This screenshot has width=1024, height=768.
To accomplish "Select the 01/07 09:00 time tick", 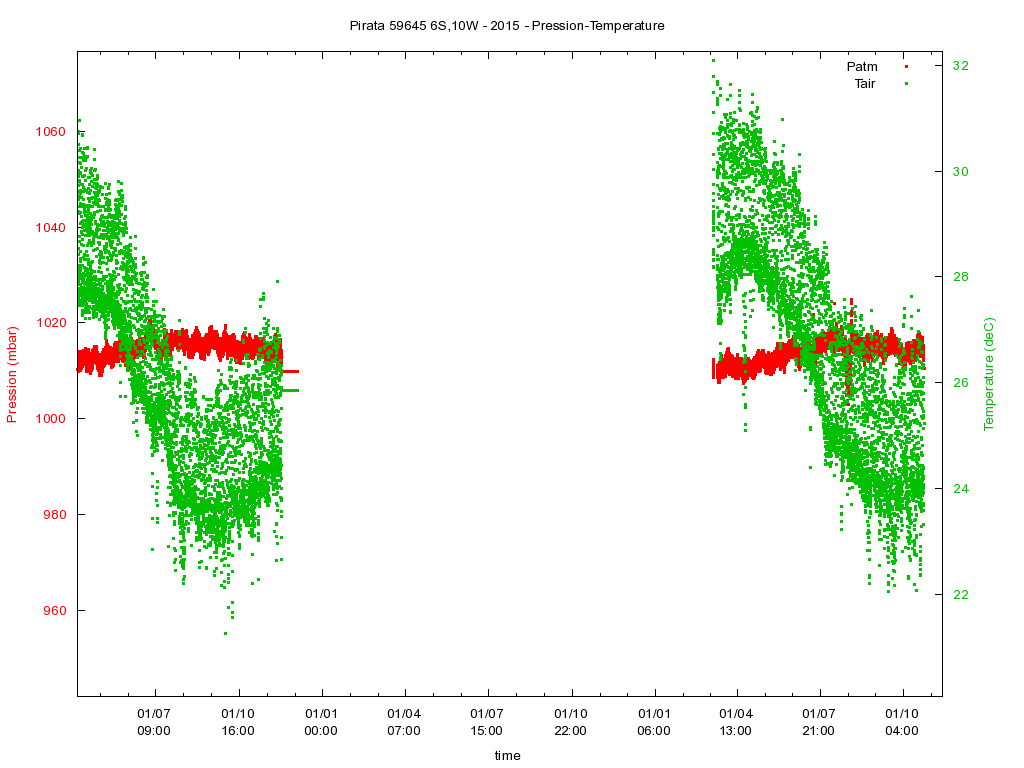I will [155, 723].
